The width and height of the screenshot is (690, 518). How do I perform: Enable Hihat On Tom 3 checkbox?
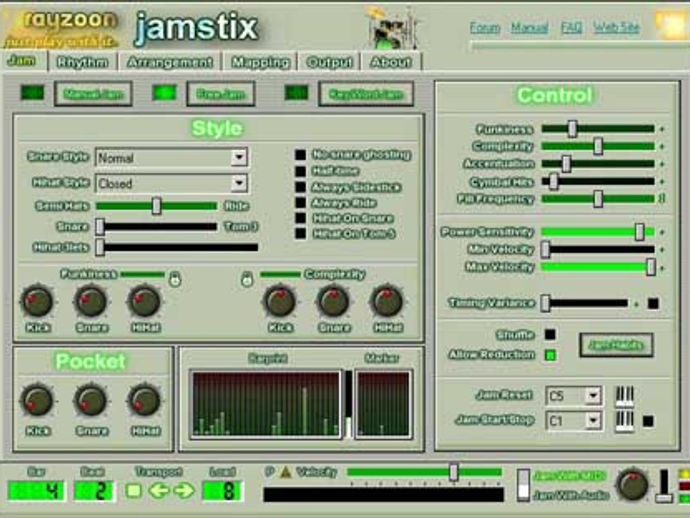(x=300, y=233)
